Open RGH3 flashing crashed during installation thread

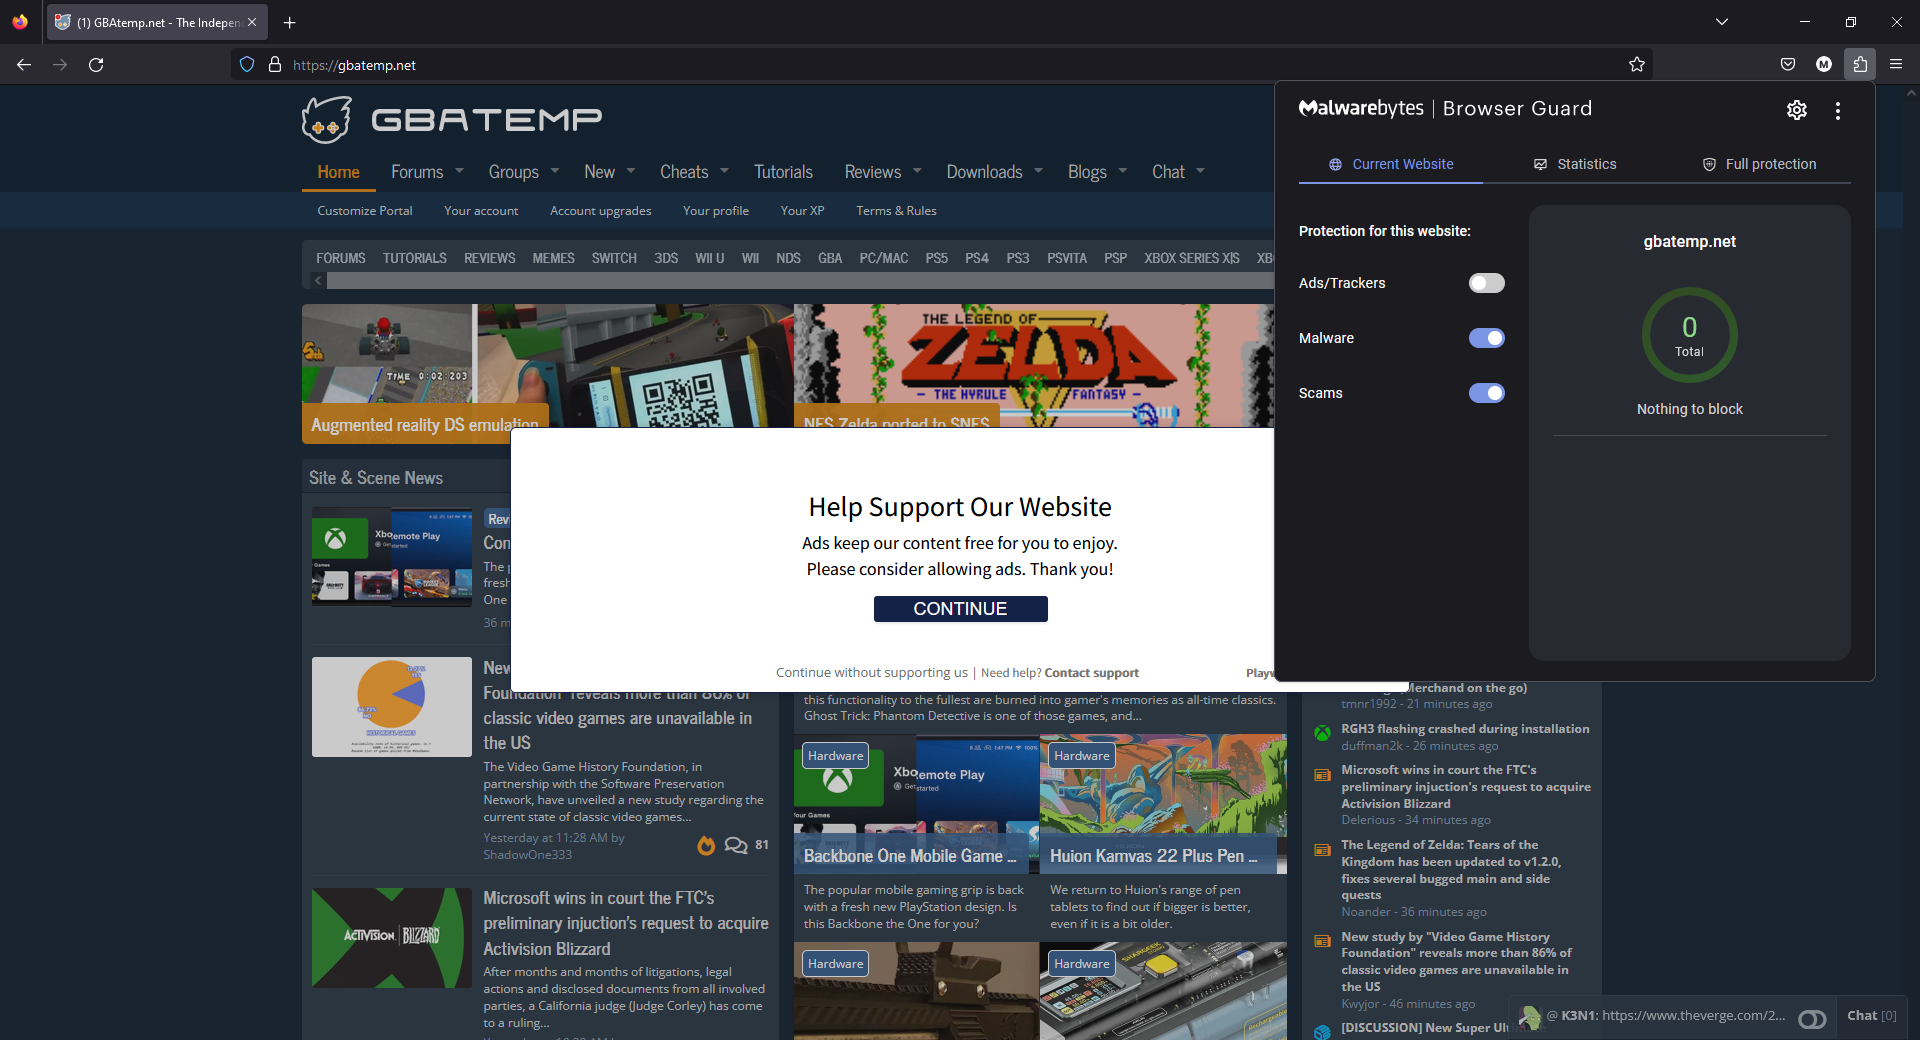pyautogui.click(x=1465, y=729)
